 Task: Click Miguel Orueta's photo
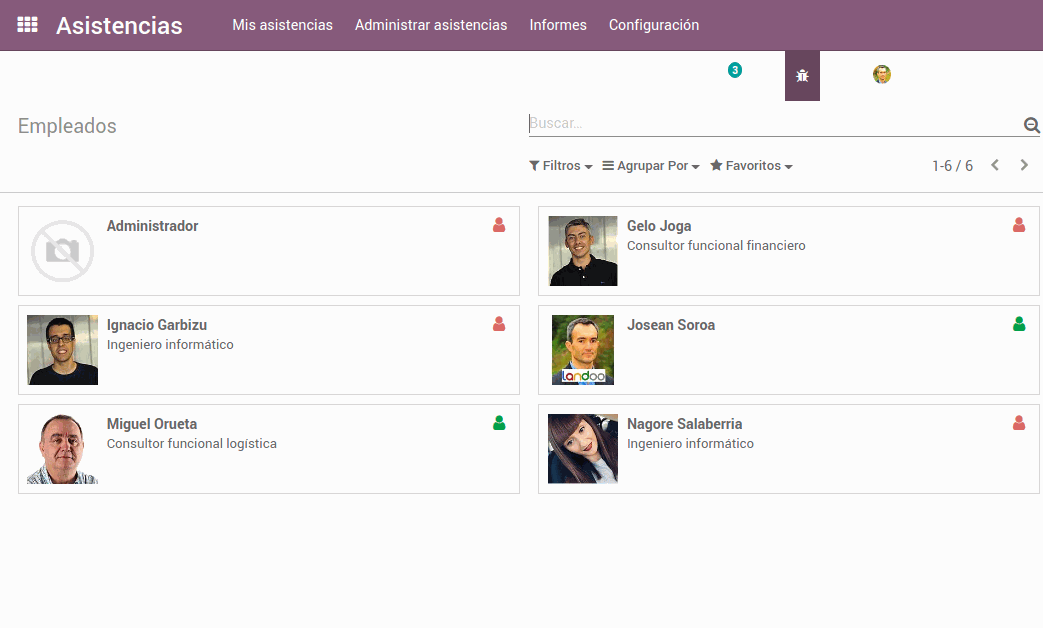(63, 449)
